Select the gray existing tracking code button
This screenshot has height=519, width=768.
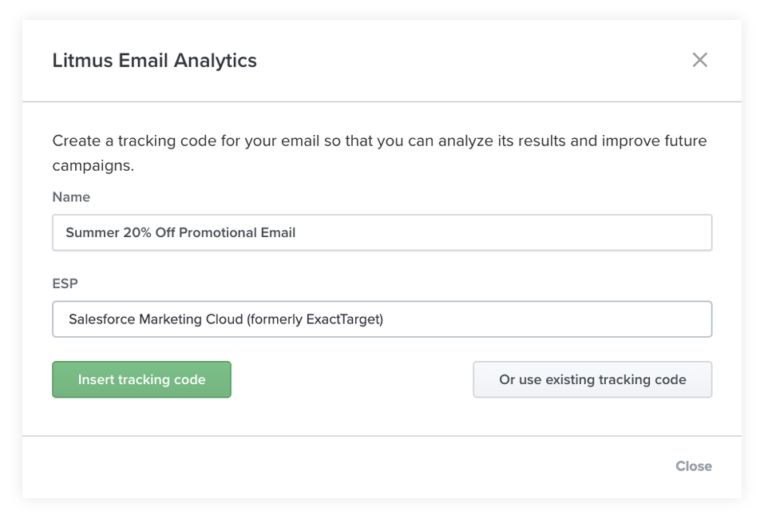tap(592, 379)
